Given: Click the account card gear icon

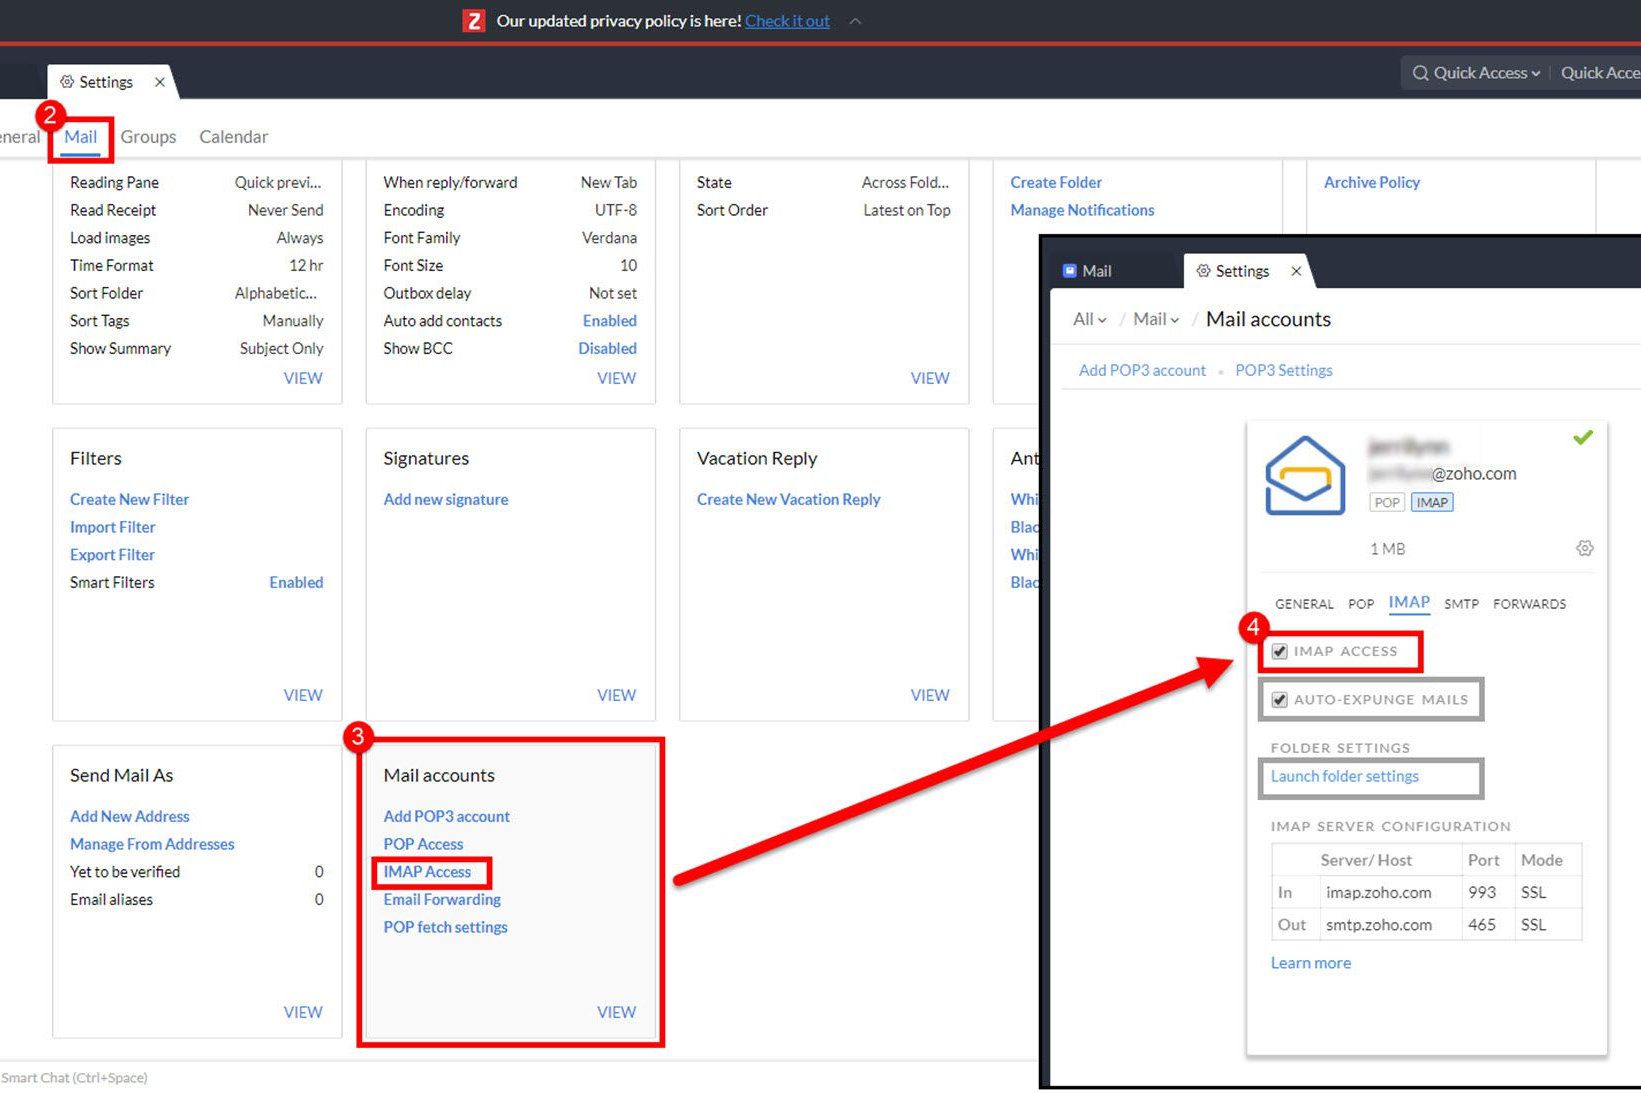Looking at the screenshot, I should pos(1585,548).
